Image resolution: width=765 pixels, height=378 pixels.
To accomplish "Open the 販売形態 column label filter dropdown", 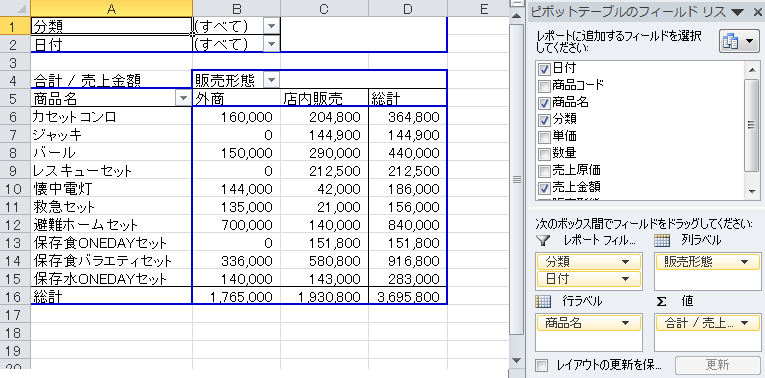I will (x=272, y=80).
